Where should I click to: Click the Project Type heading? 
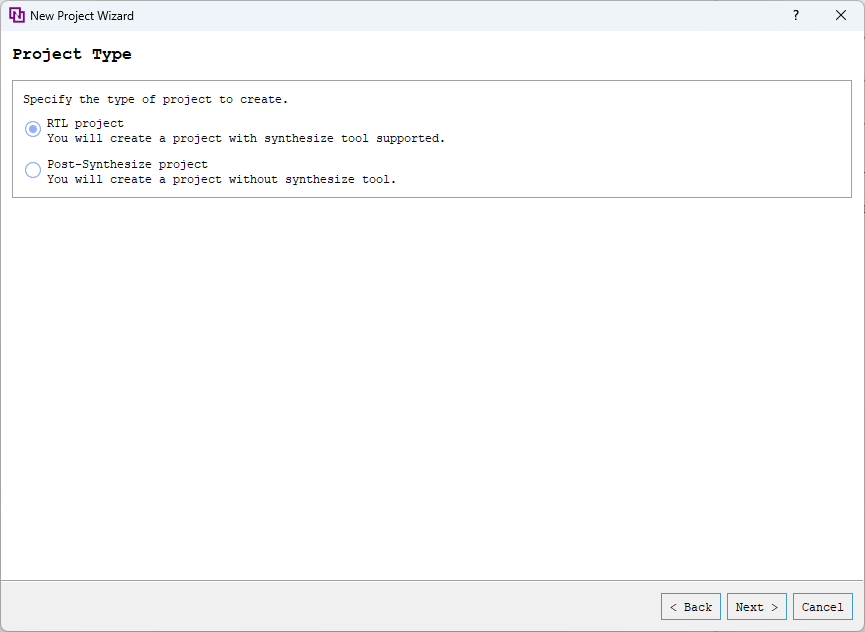coord(72,54)
